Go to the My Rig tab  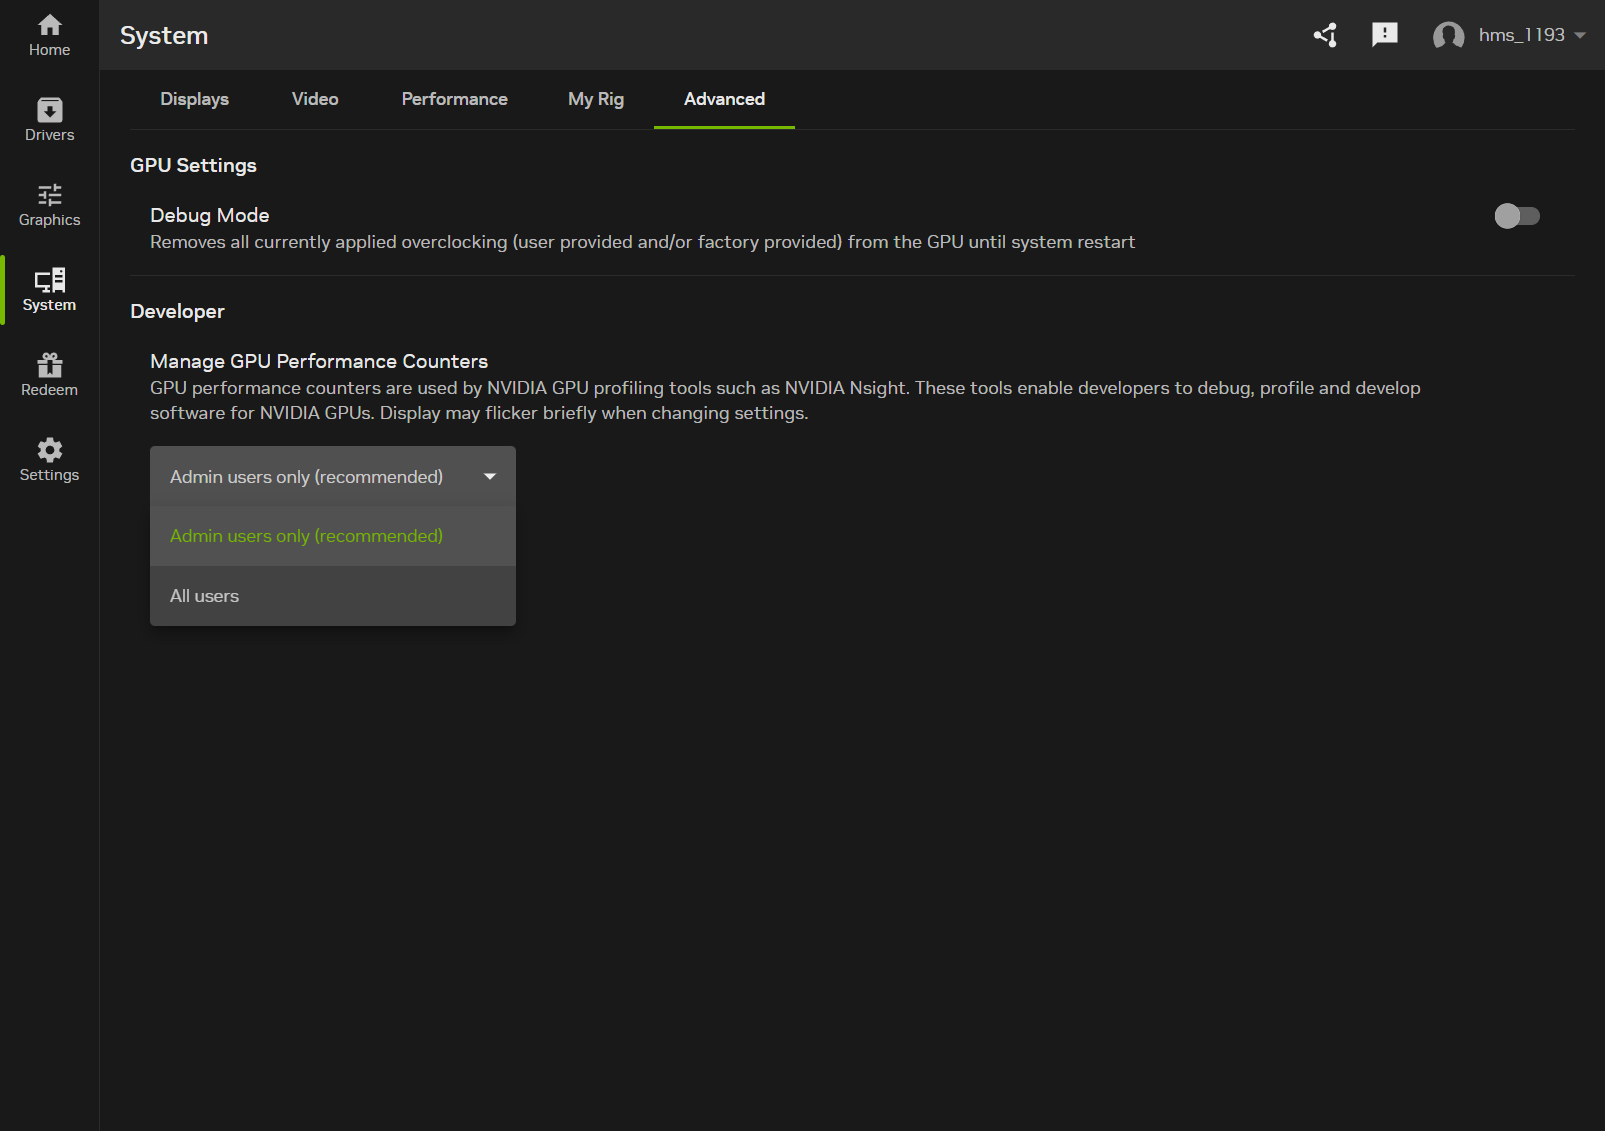pos(595,99)
